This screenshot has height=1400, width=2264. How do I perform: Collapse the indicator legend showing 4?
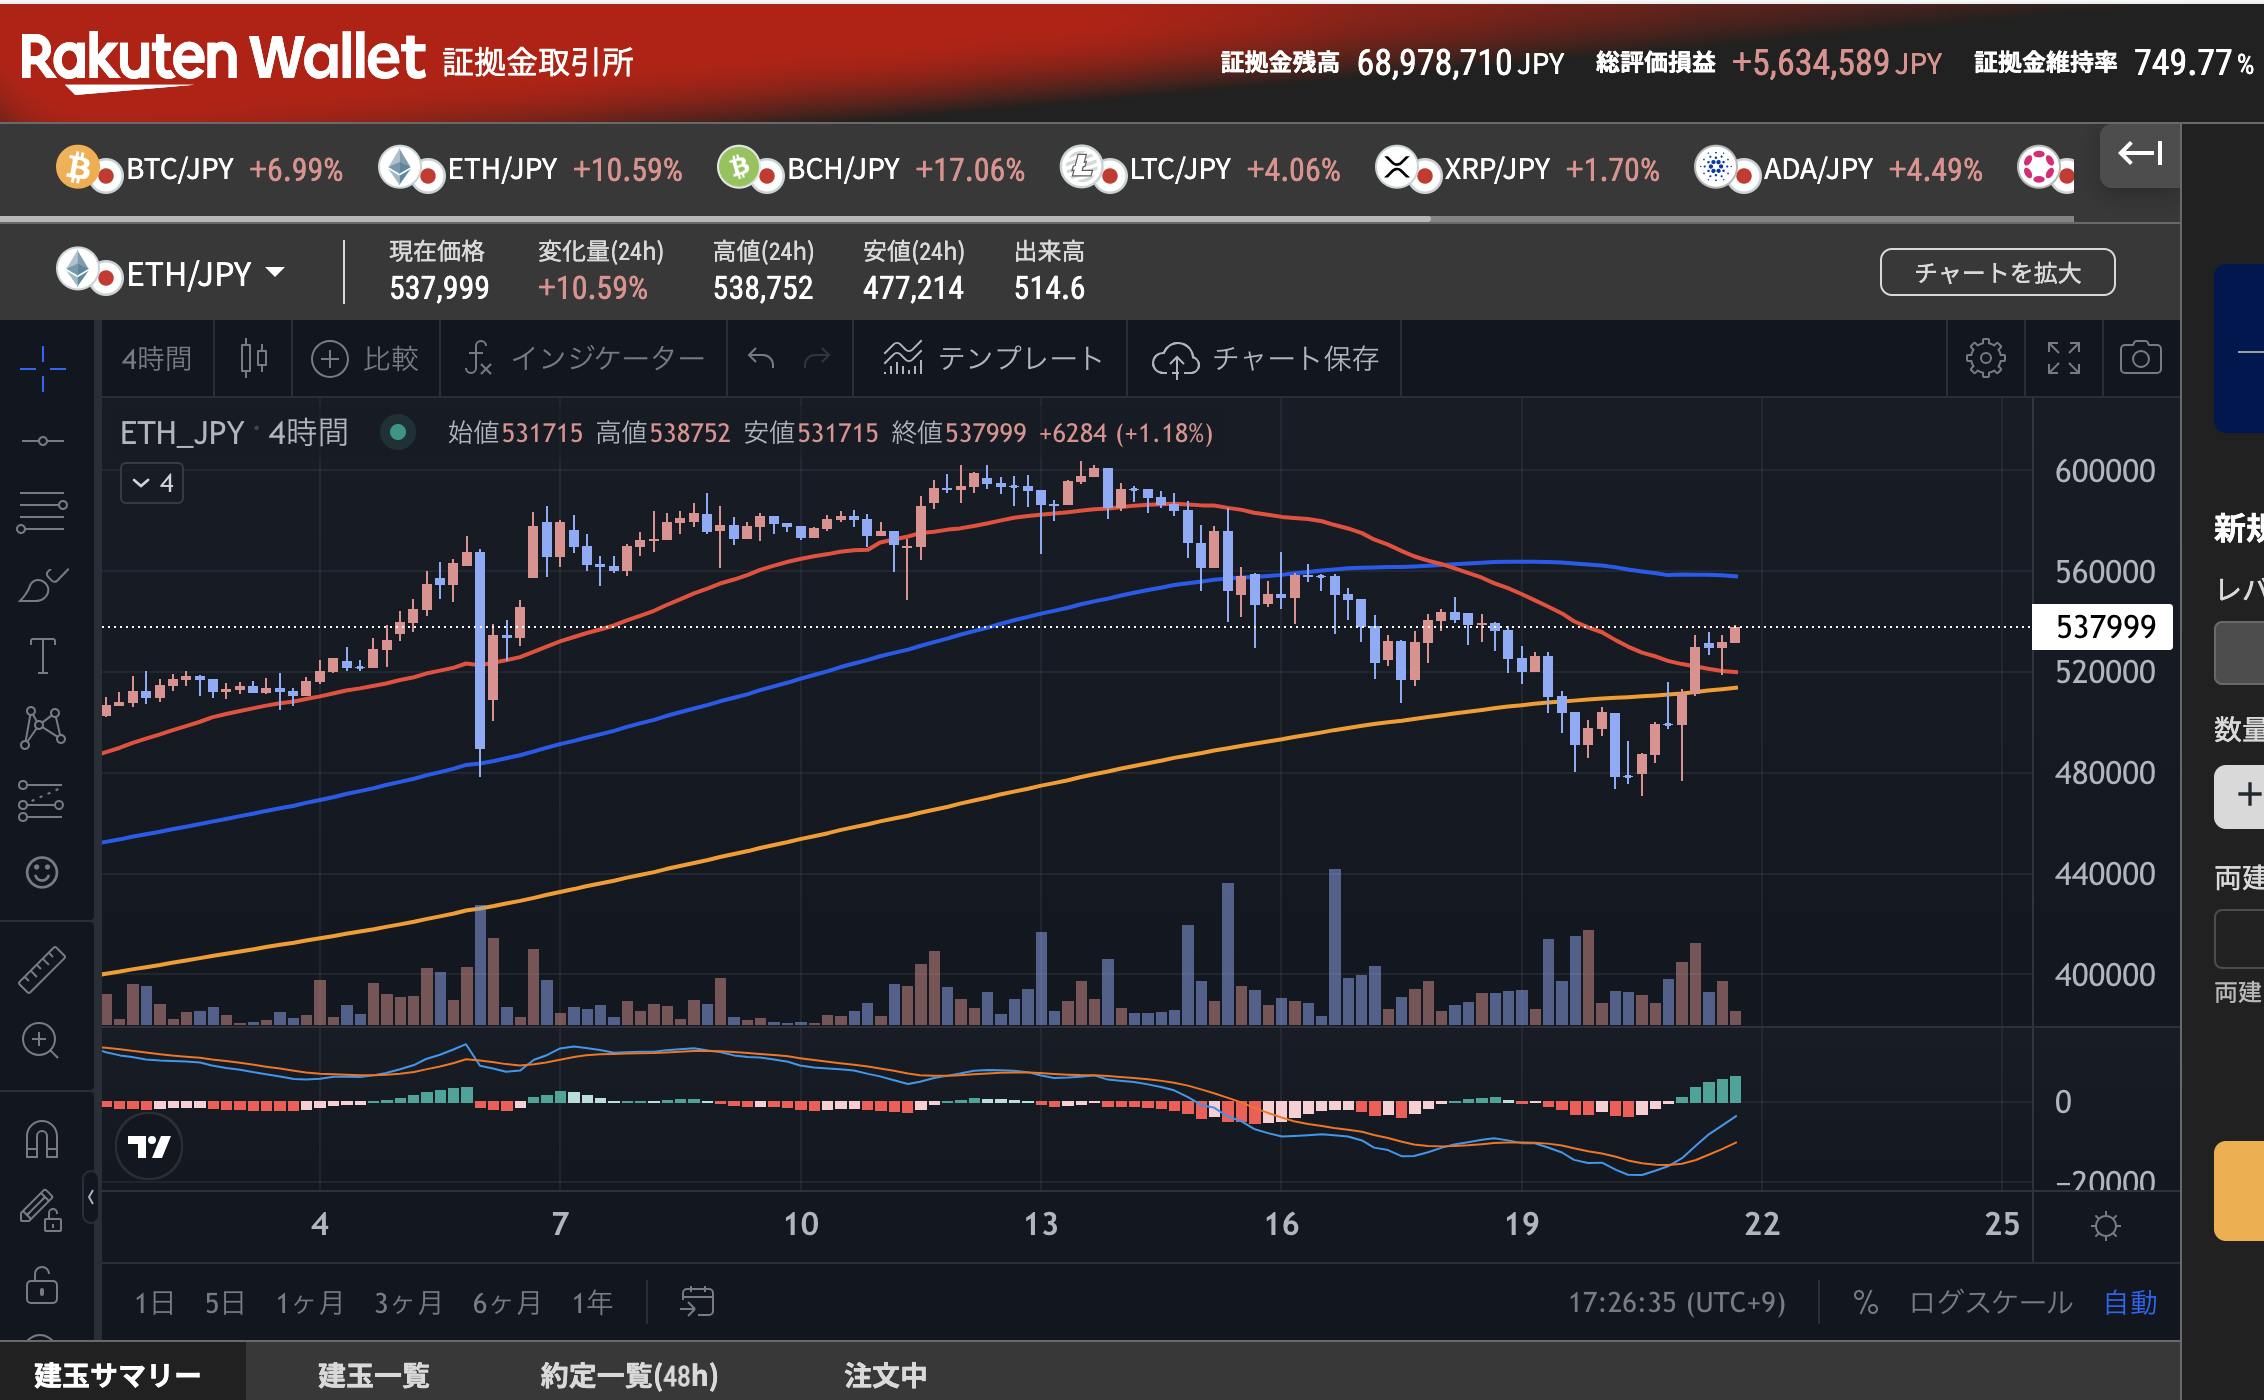[152, 483]
